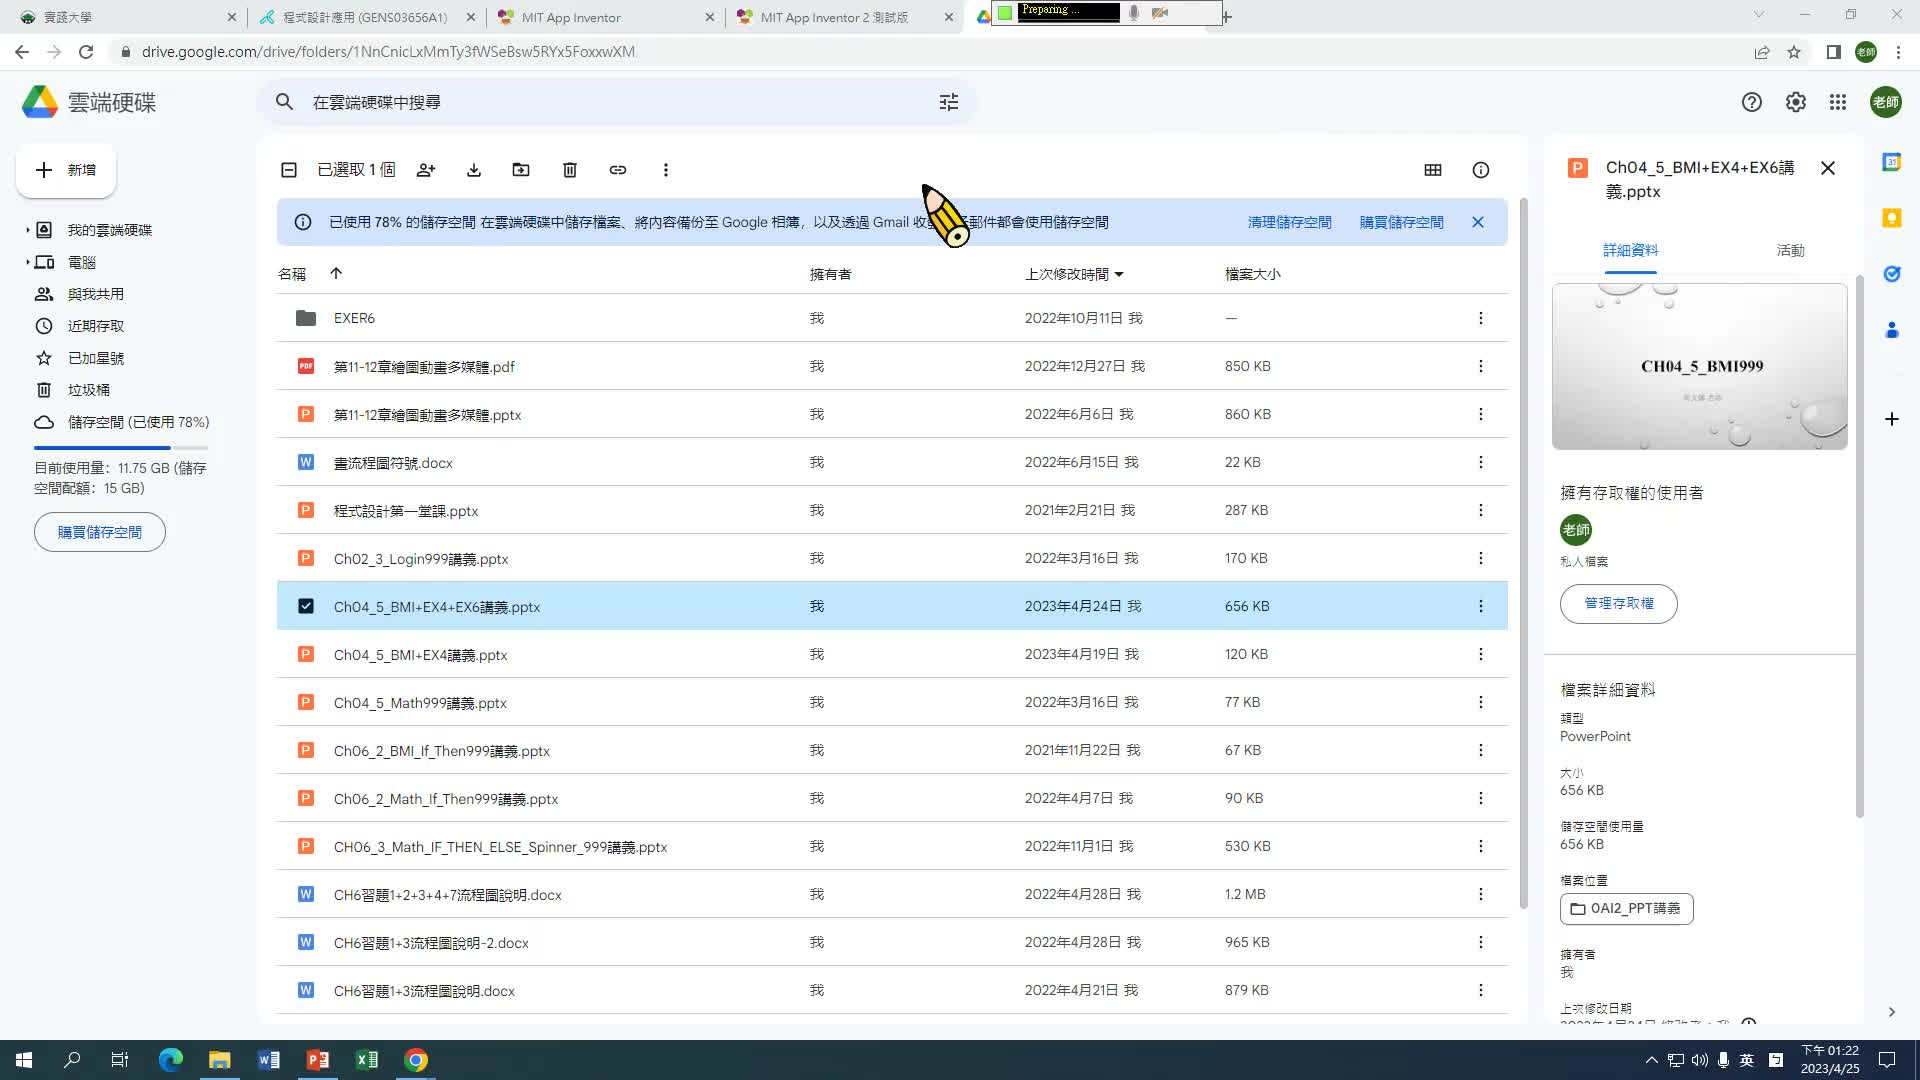
Task: Click 管理存取權 button
Action: coord(1618,604)
